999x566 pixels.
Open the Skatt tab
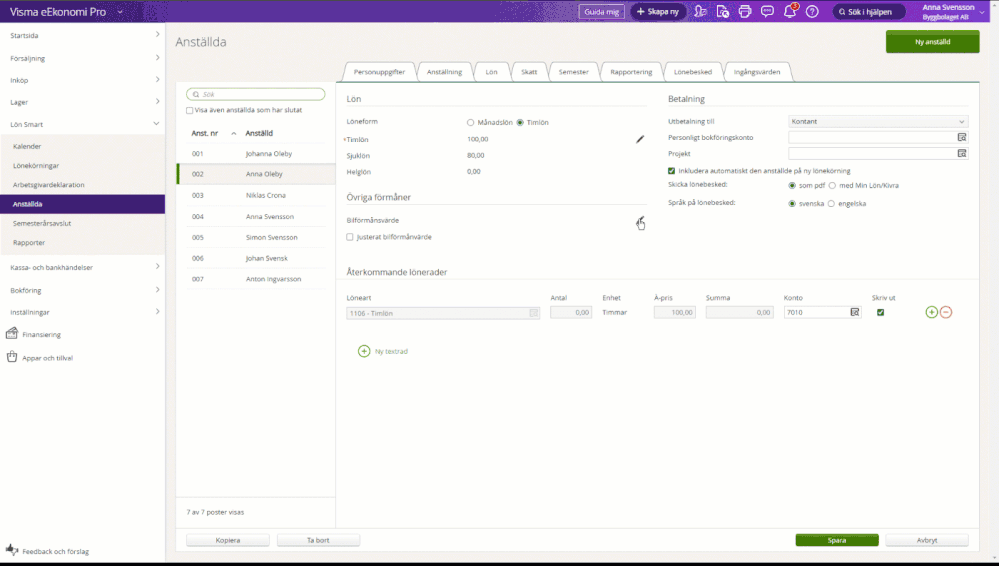(529, 72)
